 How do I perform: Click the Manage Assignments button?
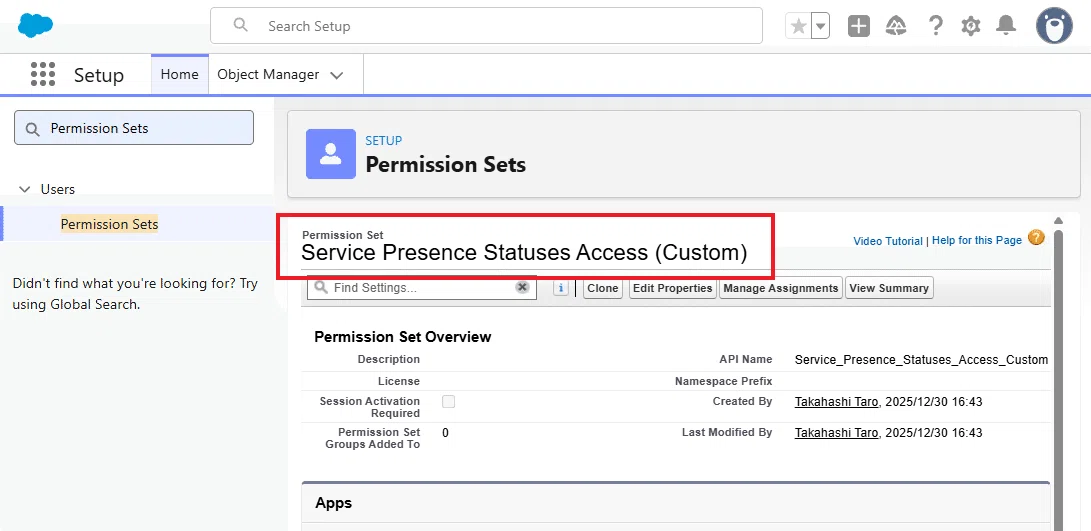[x=781, y=288]
